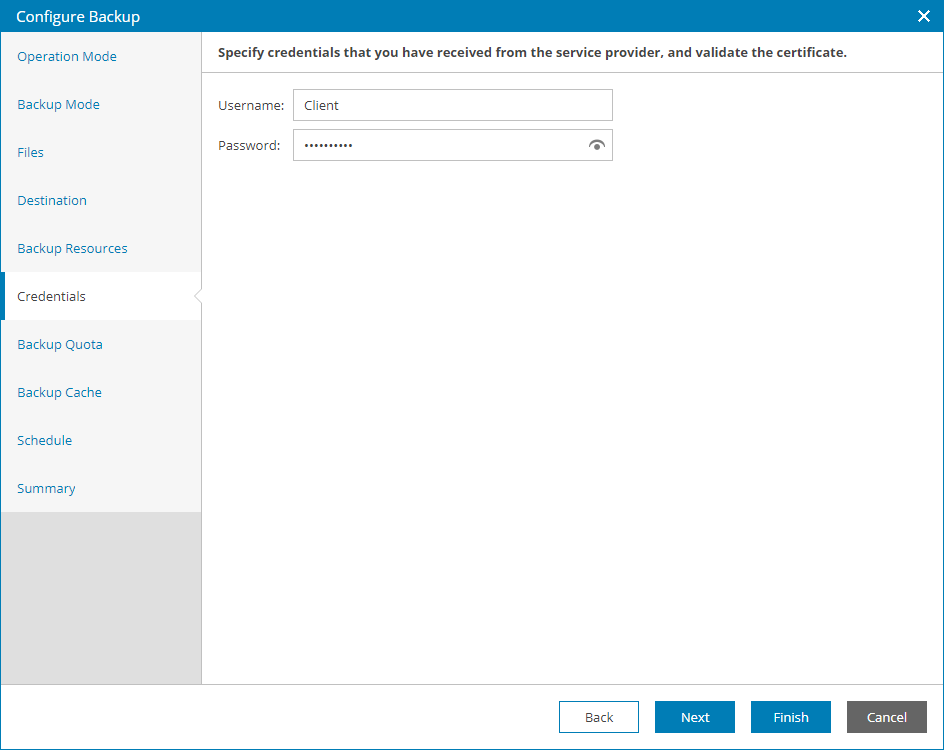Go to the Backup Mode step
This screenshot has height=750, width=944.
click(x=58, y=105)
